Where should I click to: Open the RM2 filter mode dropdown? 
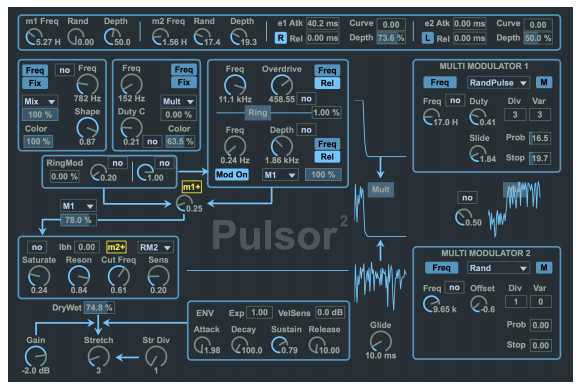155,247
